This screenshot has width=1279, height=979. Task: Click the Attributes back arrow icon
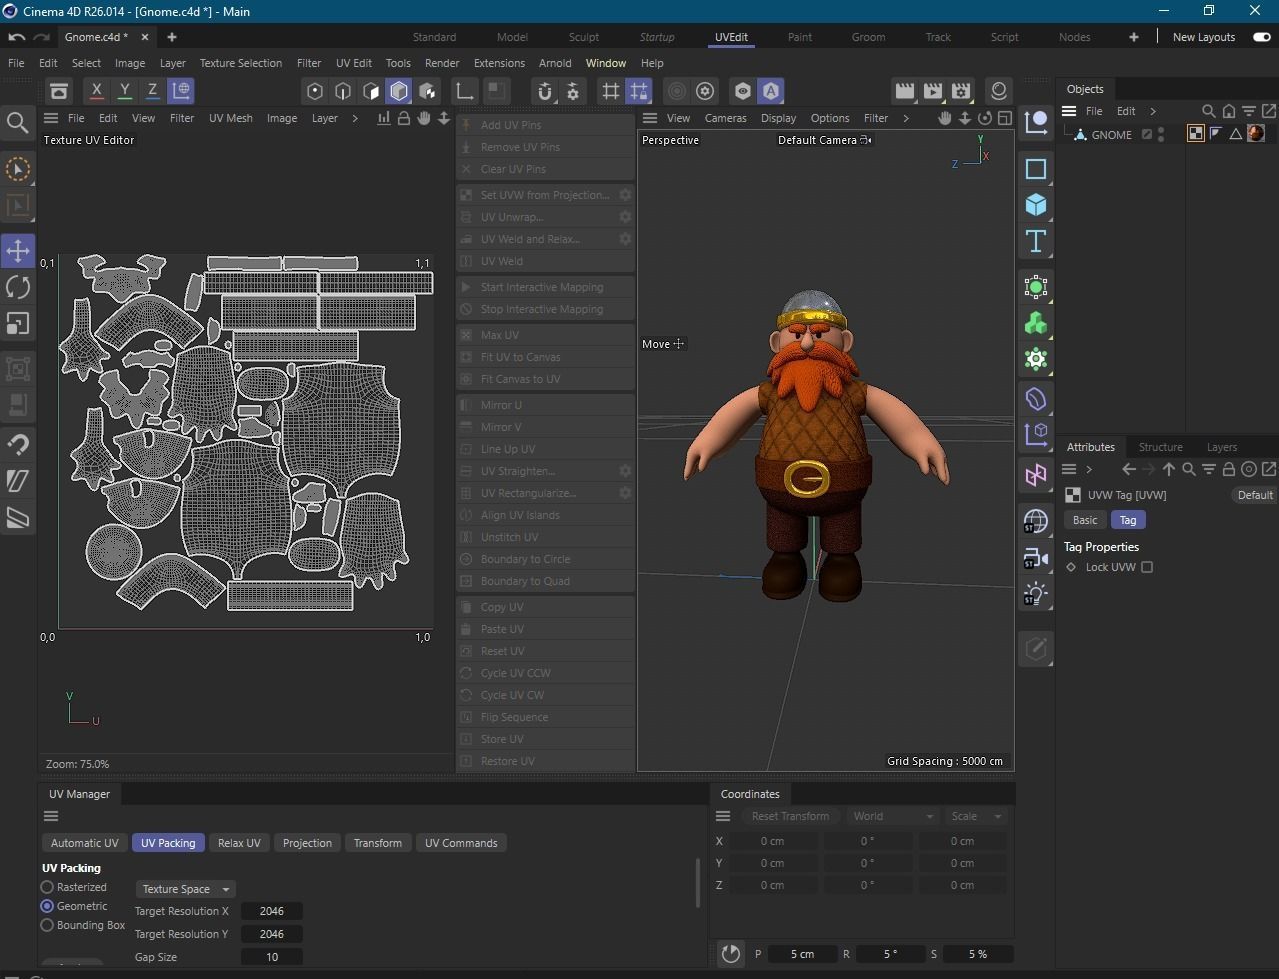point(1129,469)
